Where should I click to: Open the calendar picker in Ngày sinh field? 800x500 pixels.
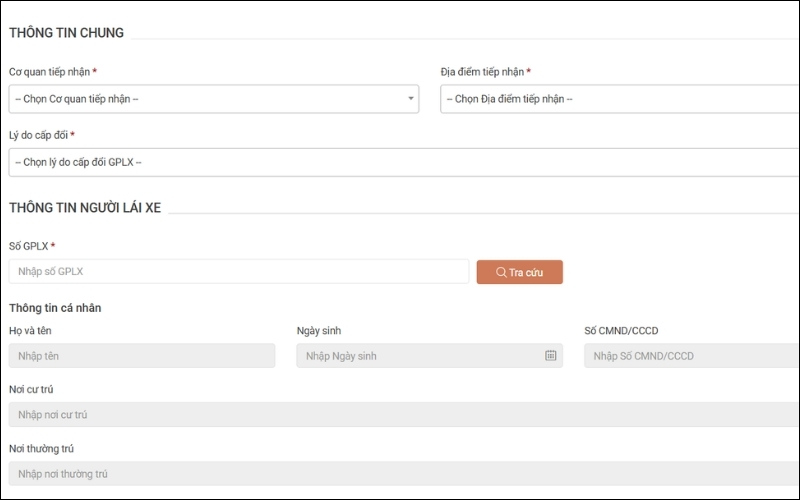tap(550, 356)
